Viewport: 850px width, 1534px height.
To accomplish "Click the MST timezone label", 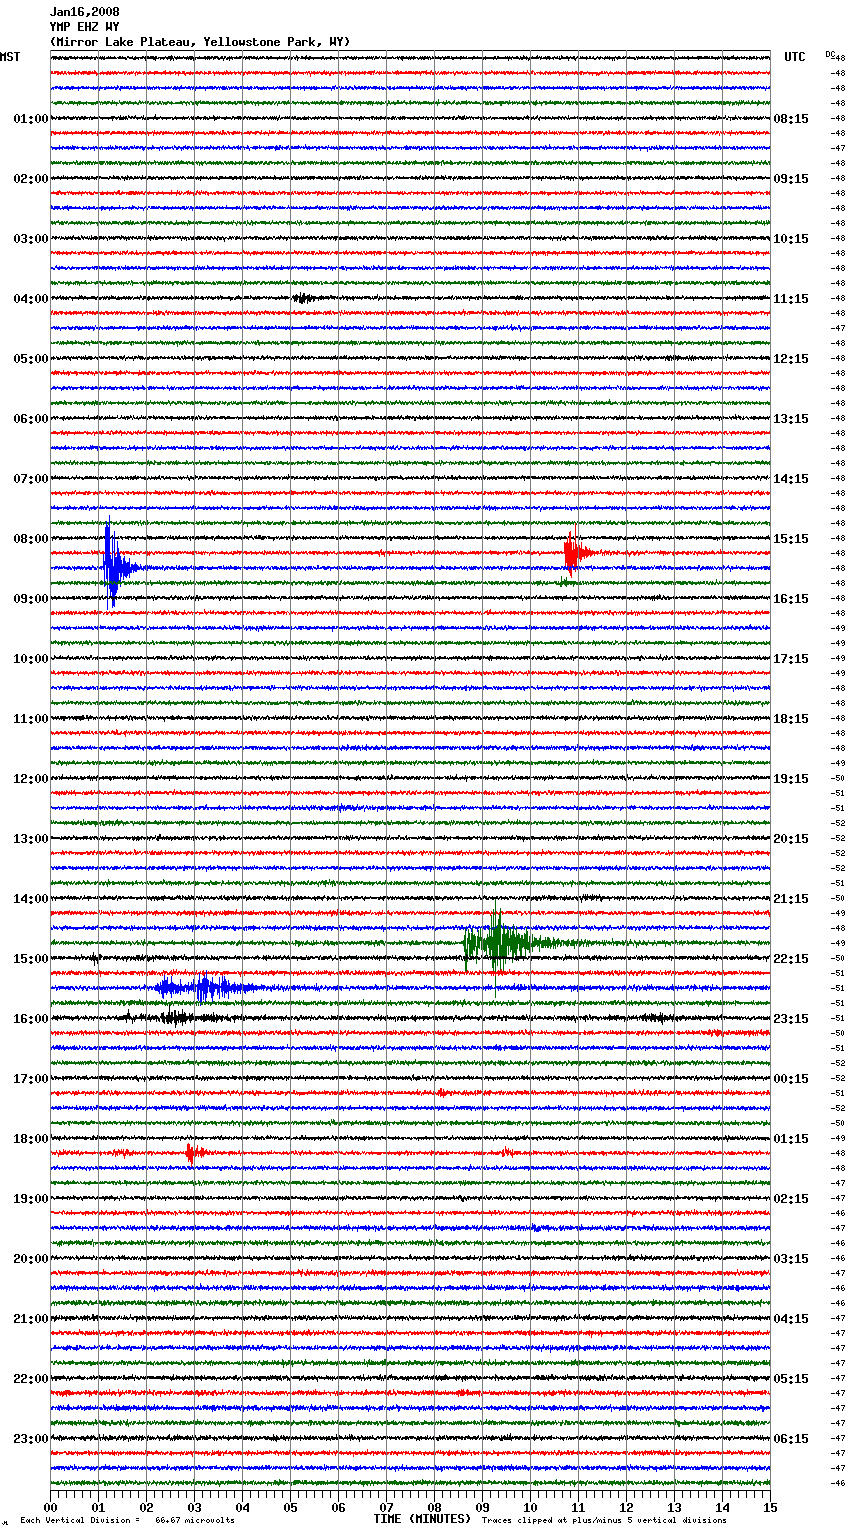I will tap(10, 57).
